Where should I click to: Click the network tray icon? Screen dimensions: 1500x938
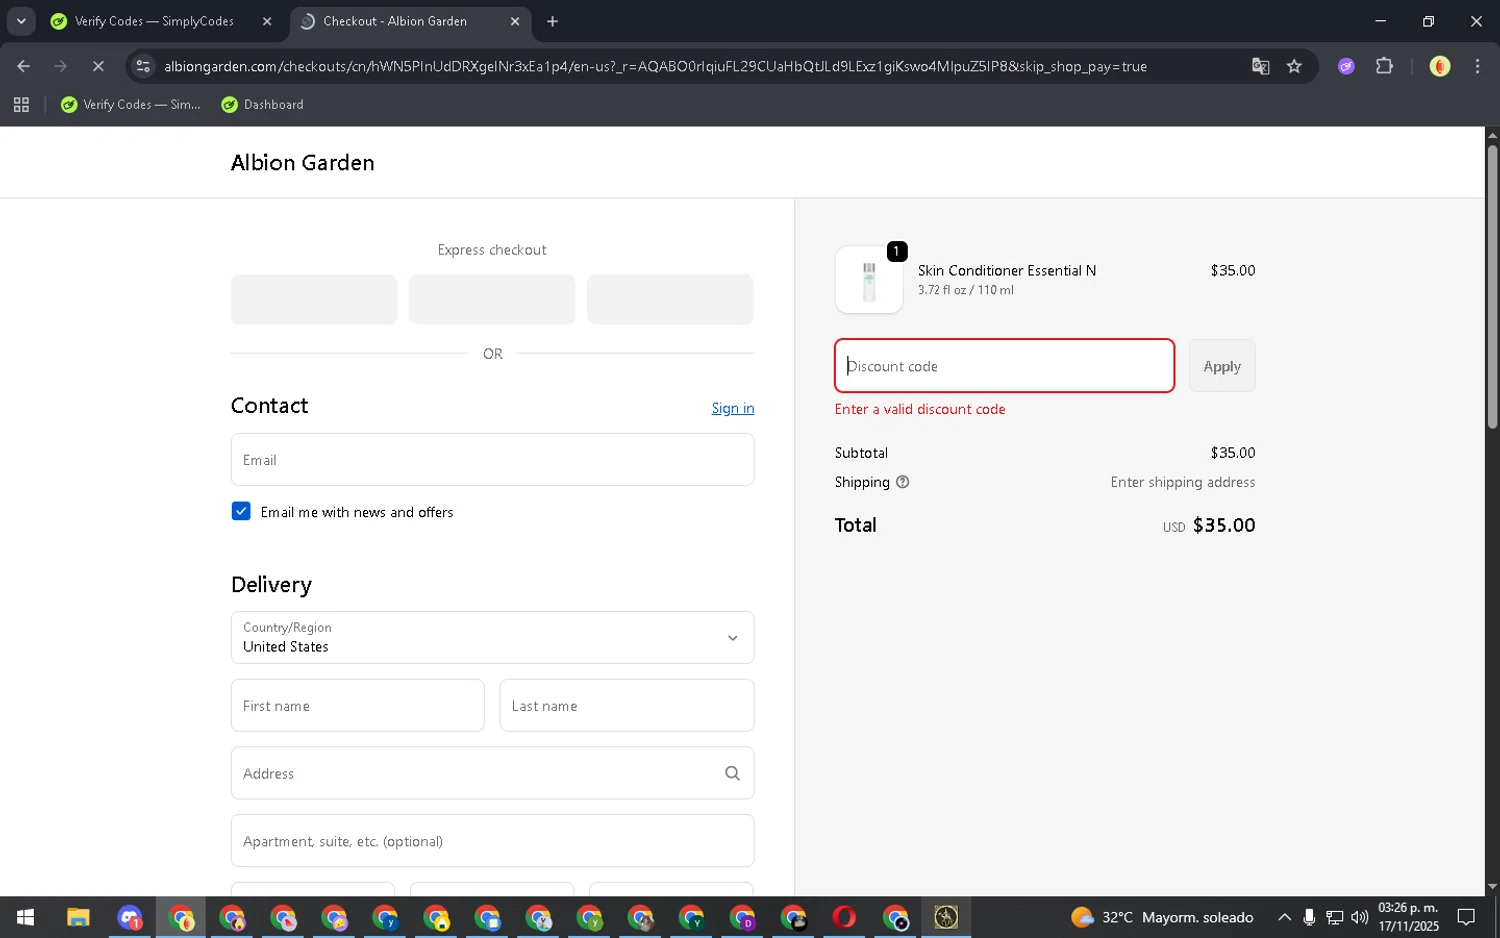[x=1334, y=917]
